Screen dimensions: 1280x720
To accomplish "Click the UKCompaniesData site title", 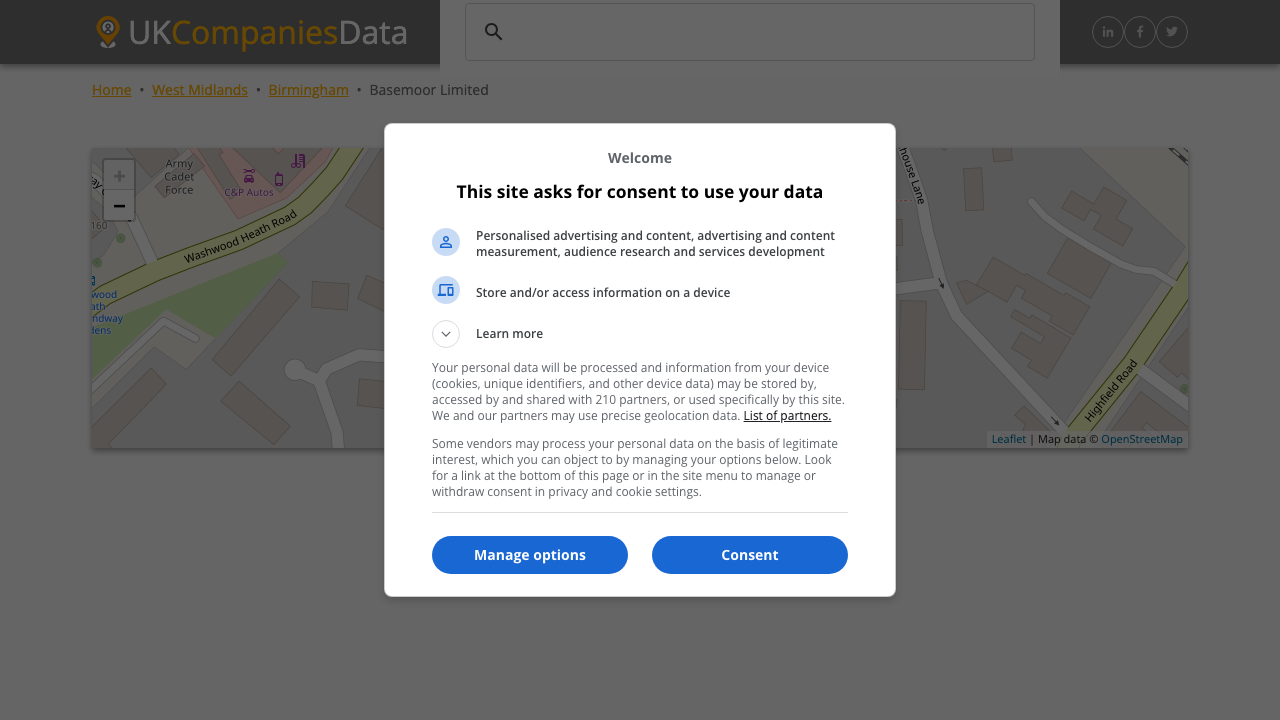I will 267,32.
